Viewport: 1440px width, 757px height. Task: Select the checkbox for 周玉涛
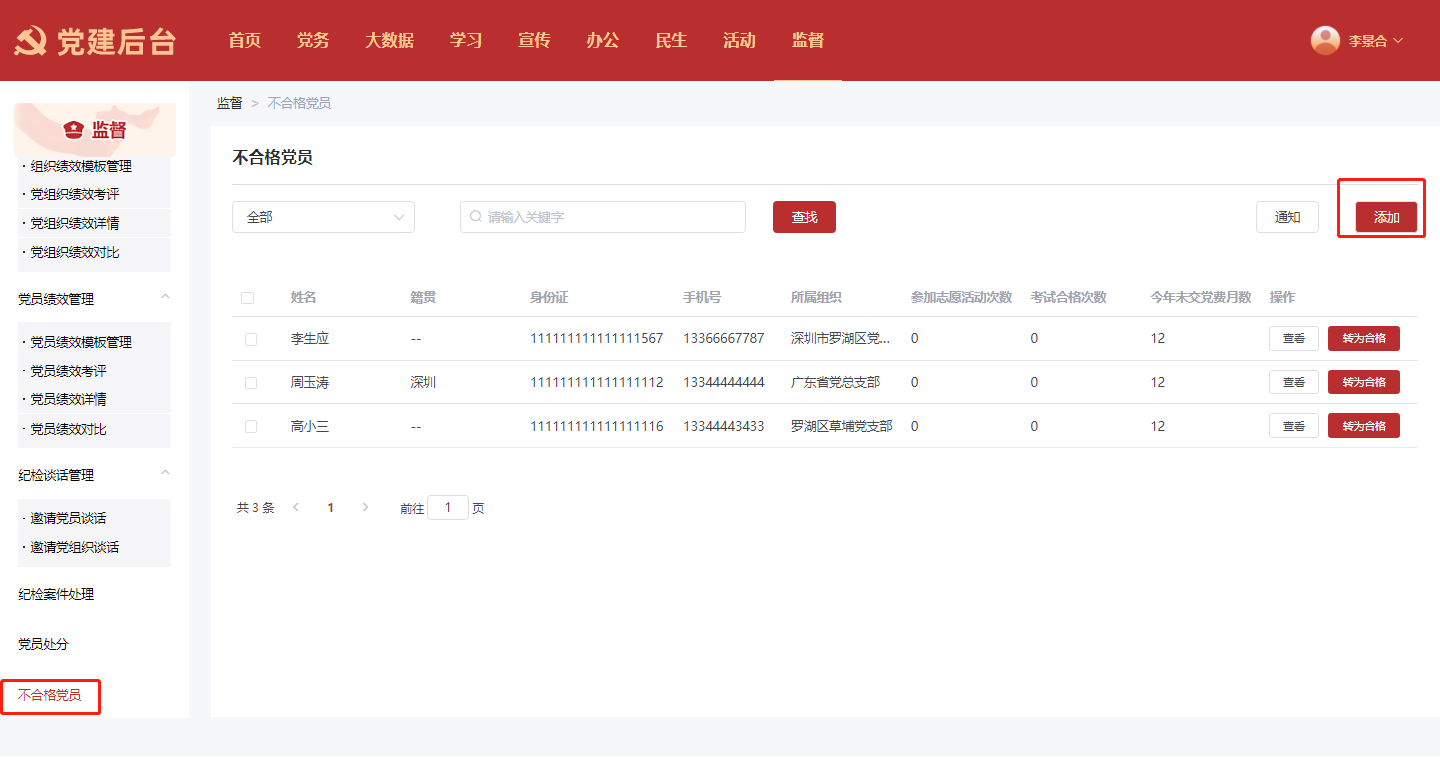click(x=251, y=383)
